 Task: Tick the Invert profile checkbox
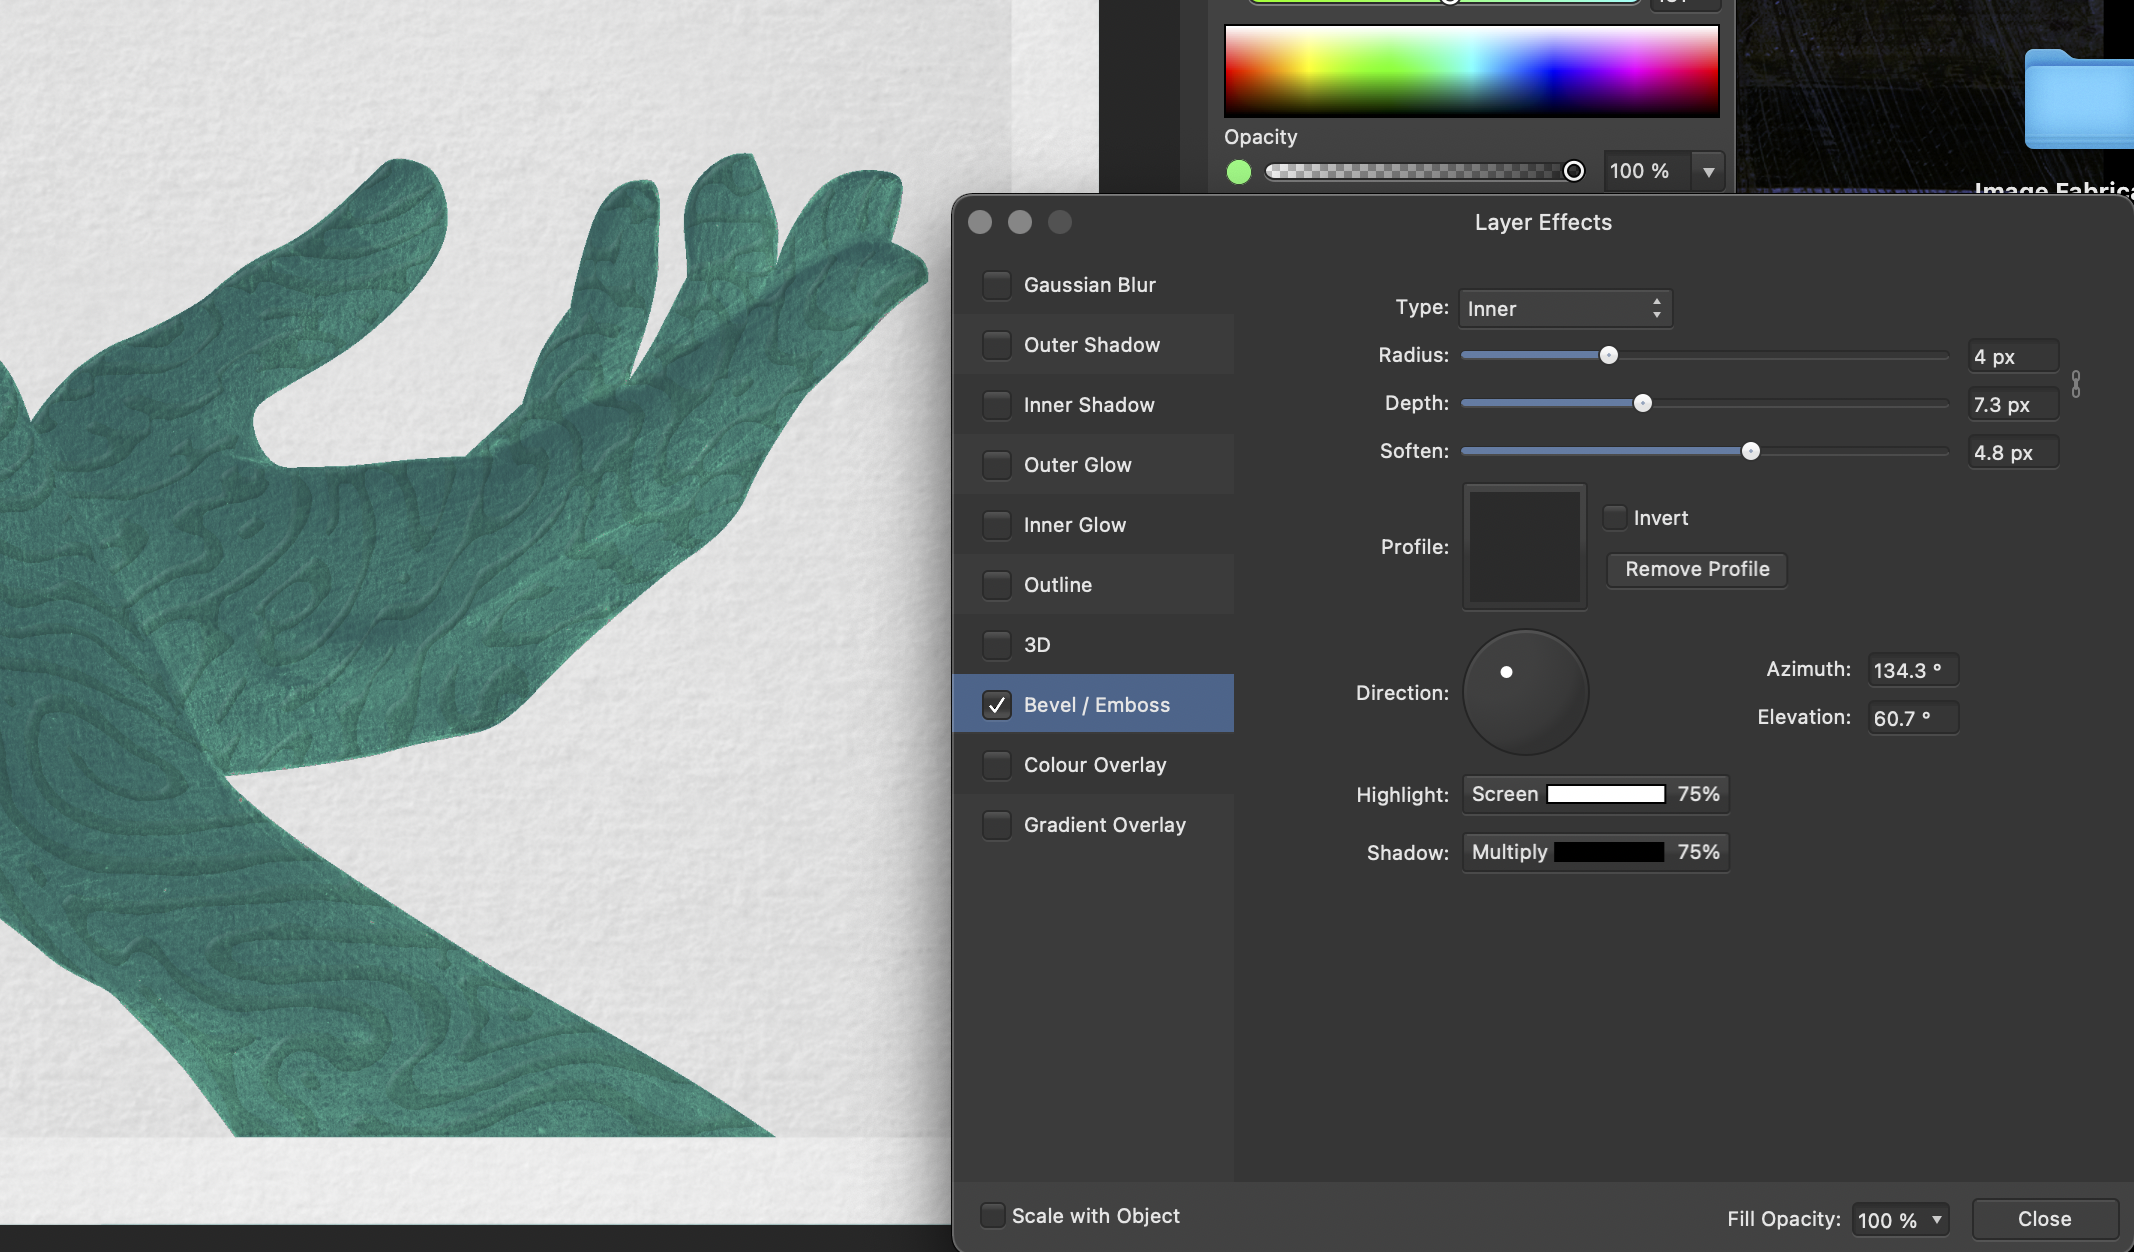pyautogui.click(x=1614, y=518)
